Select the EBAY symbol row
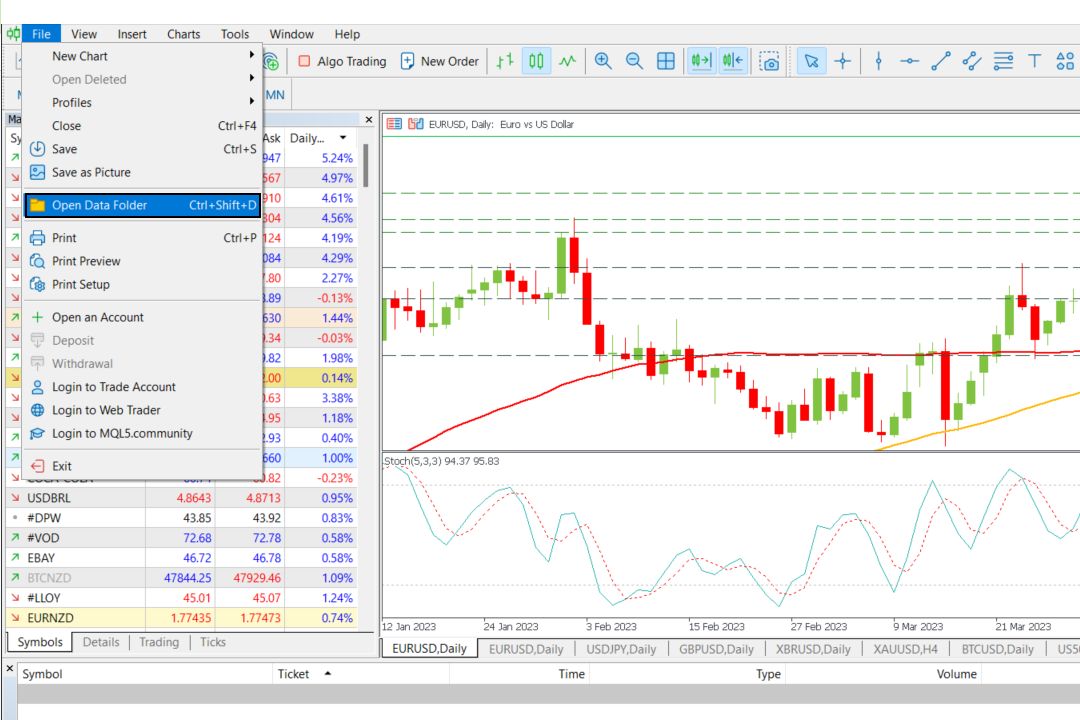The width and height of the screenshot is (1080, 720). 183,558
